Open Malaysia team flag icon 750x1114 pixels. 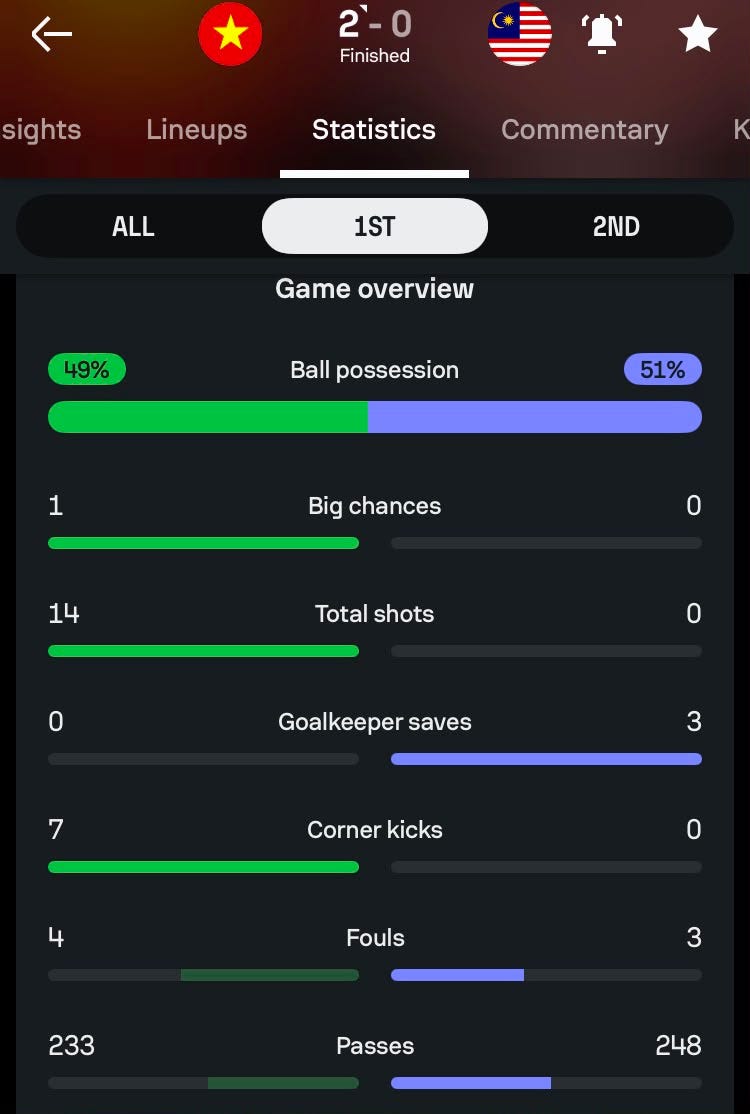click(520, 34)
